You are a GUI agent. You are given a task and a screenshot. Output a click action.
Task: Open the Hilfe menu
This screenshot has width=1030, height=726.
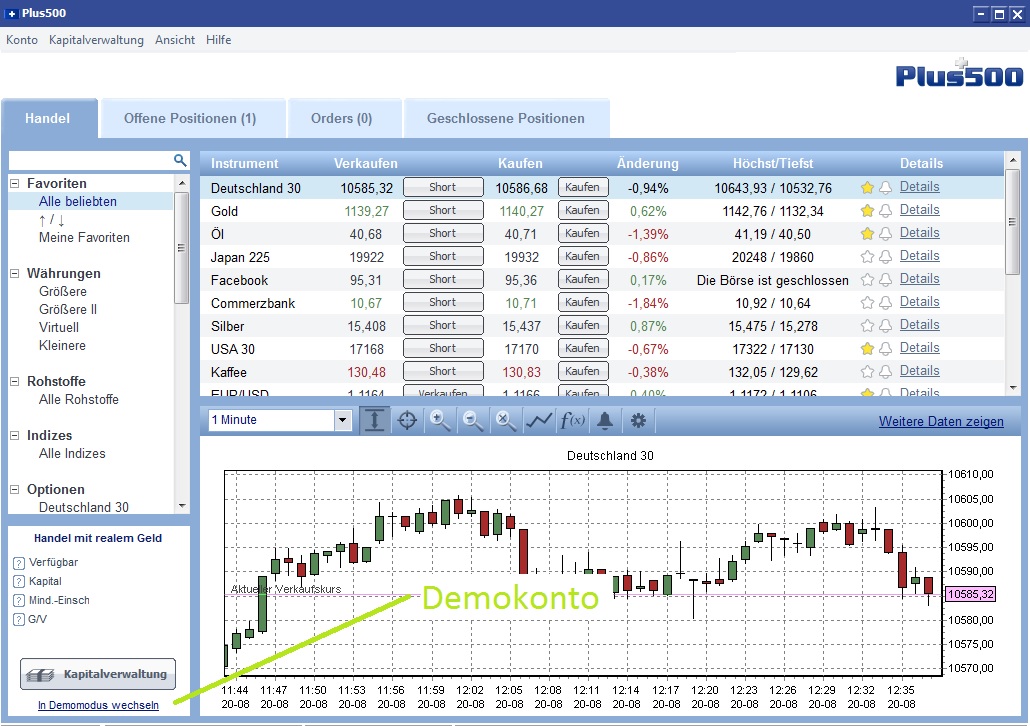[219, 40]
